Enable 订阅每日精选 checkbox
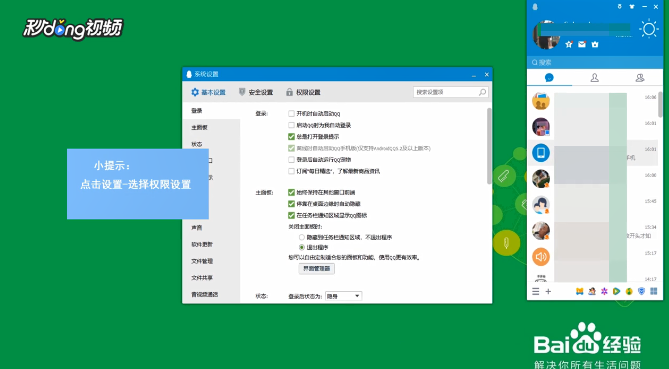Screen dimensions: 669x369 [291, 171]
